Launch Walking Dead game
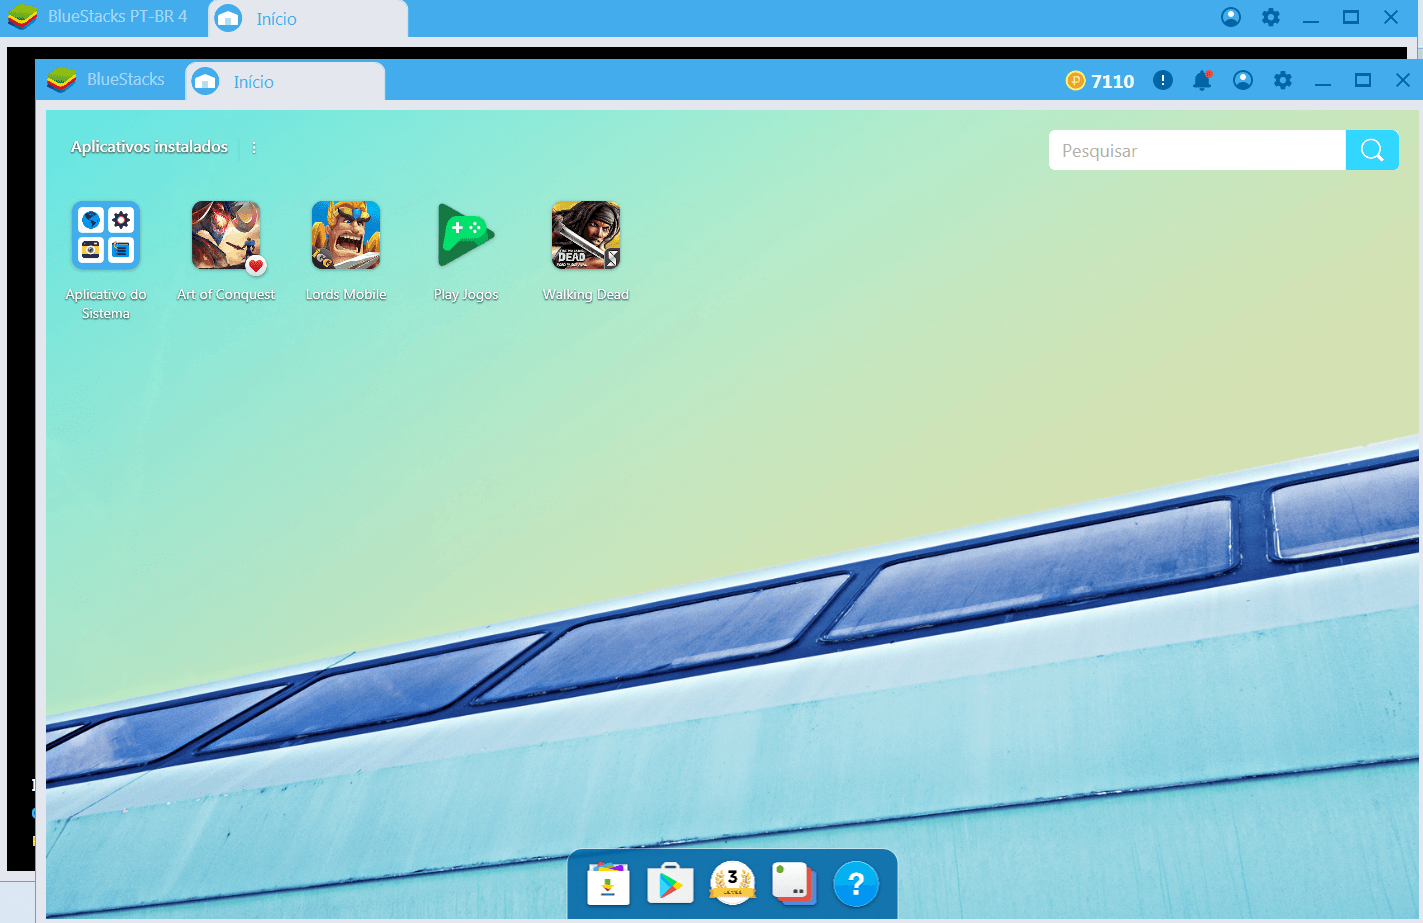Image resolution: width=1423 pixels, height=923 pixels. 586,235
